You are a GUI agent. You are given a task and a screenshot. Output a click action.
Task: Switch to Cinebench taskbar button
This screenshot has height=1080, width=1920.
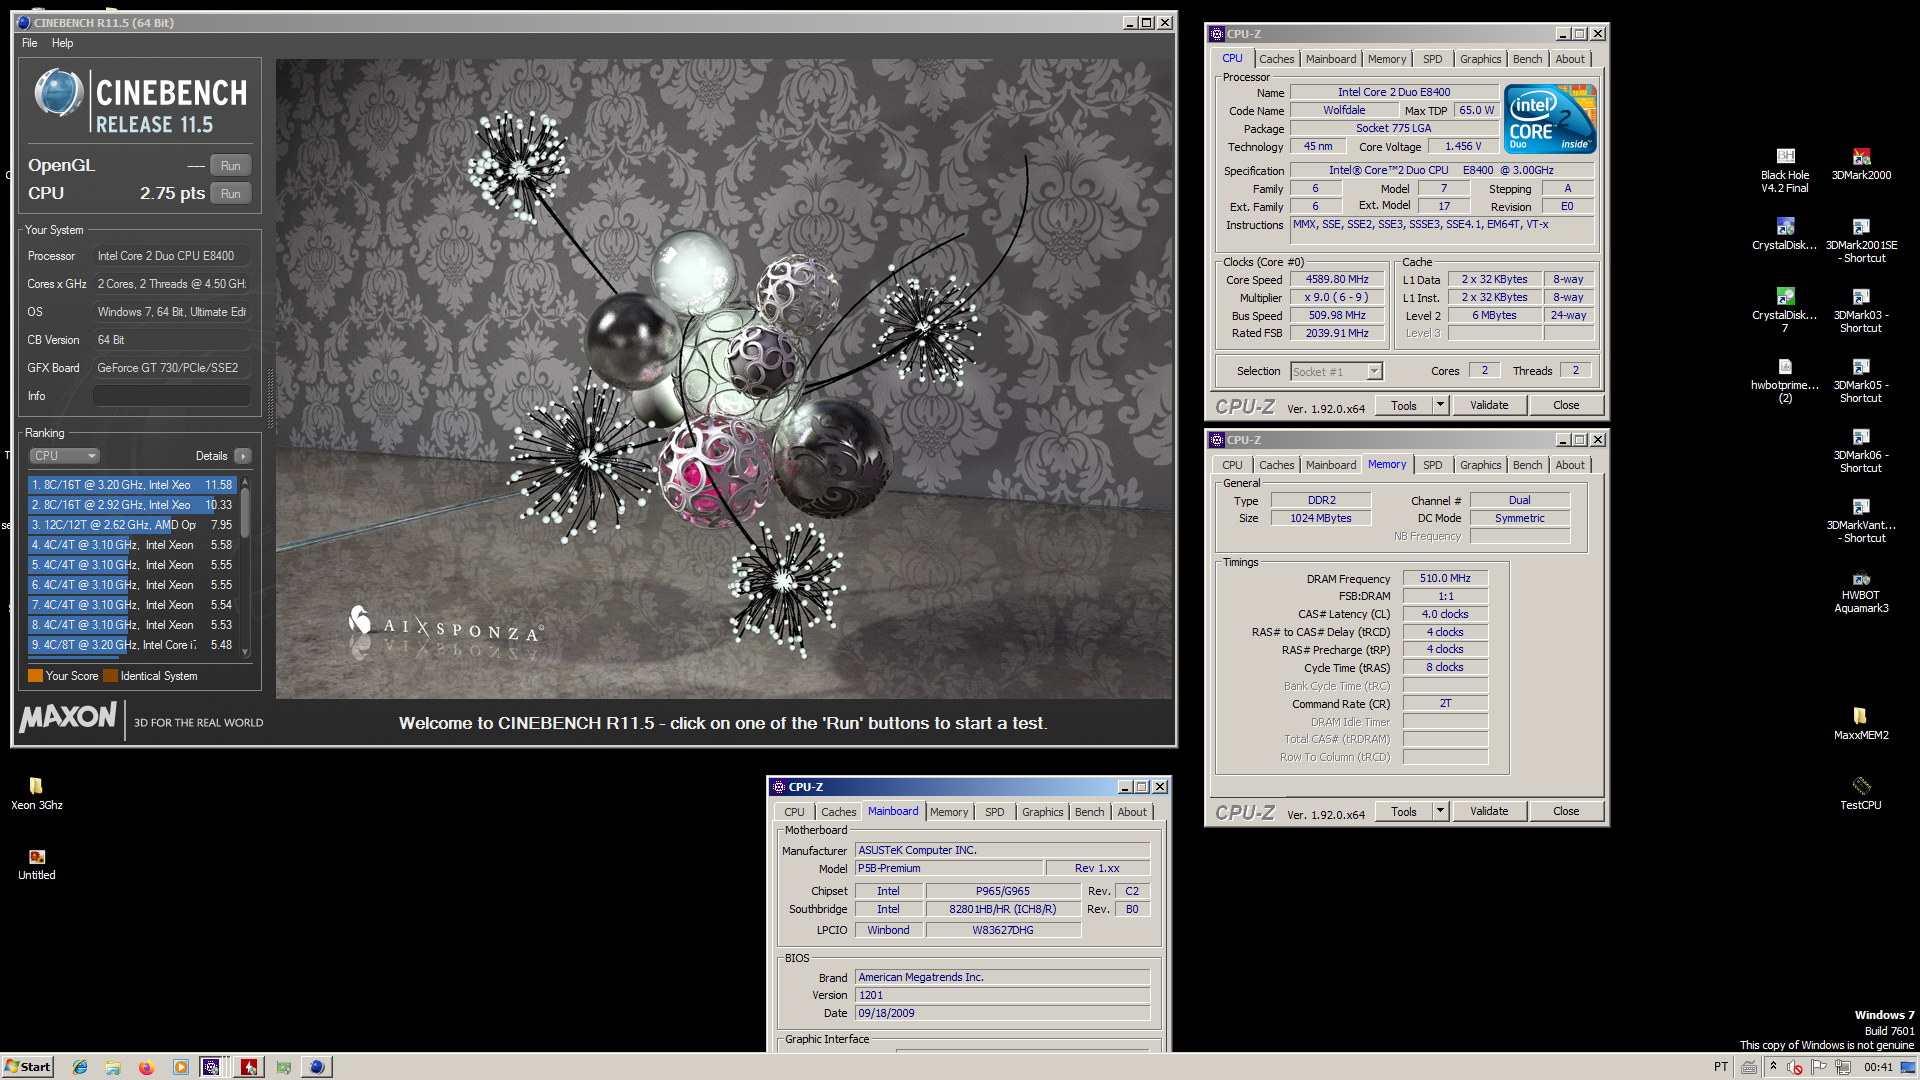pos(316,1067)
